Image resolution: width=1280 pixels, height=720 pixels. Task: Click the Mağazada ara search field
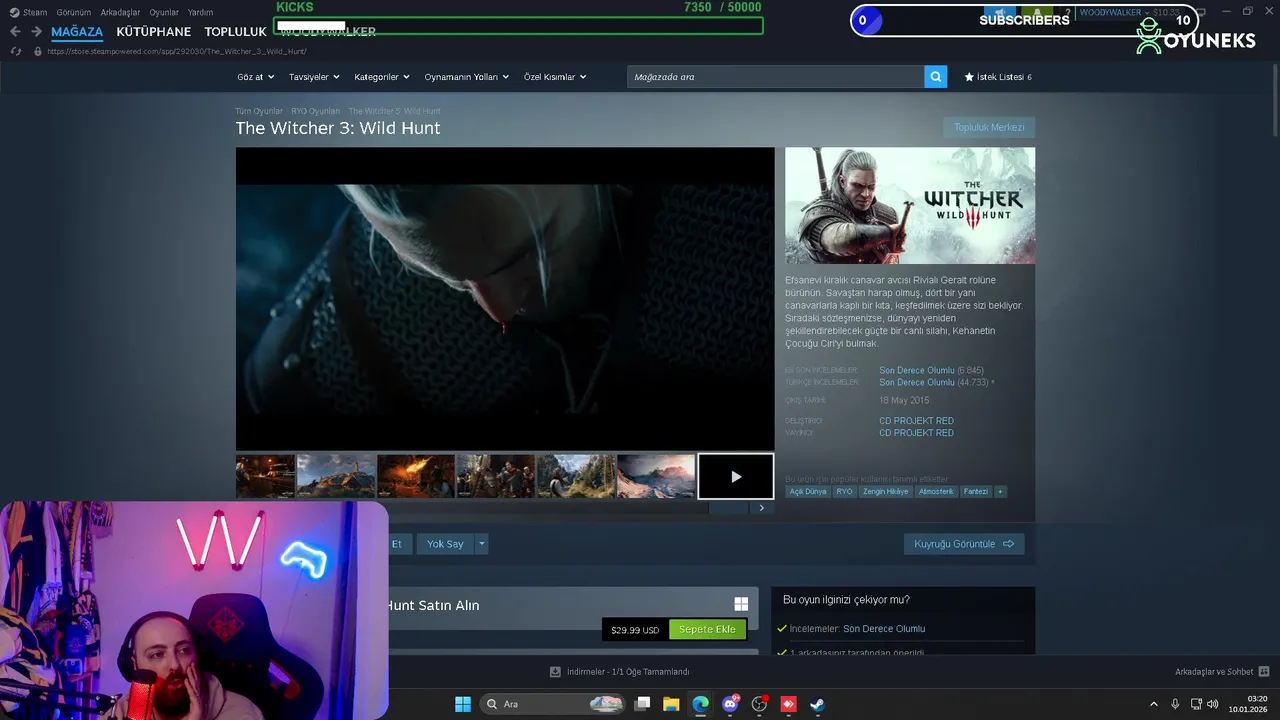coord(775,77)
